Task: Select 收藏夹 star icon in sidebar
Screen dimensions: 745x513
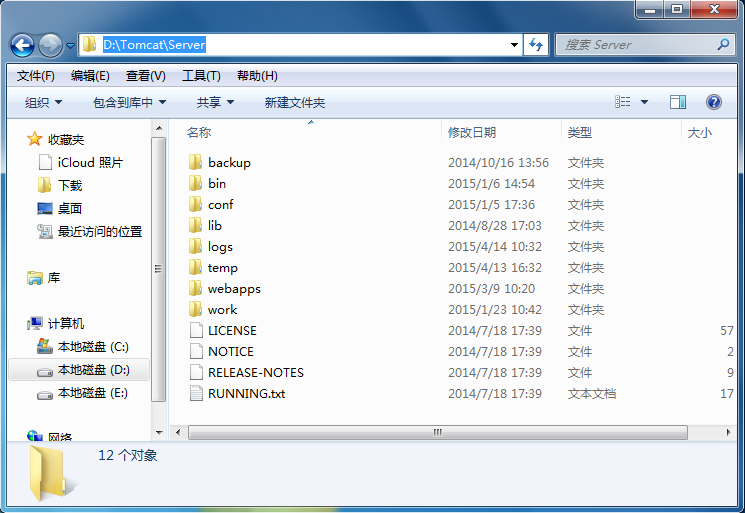Action: [34, 139]
